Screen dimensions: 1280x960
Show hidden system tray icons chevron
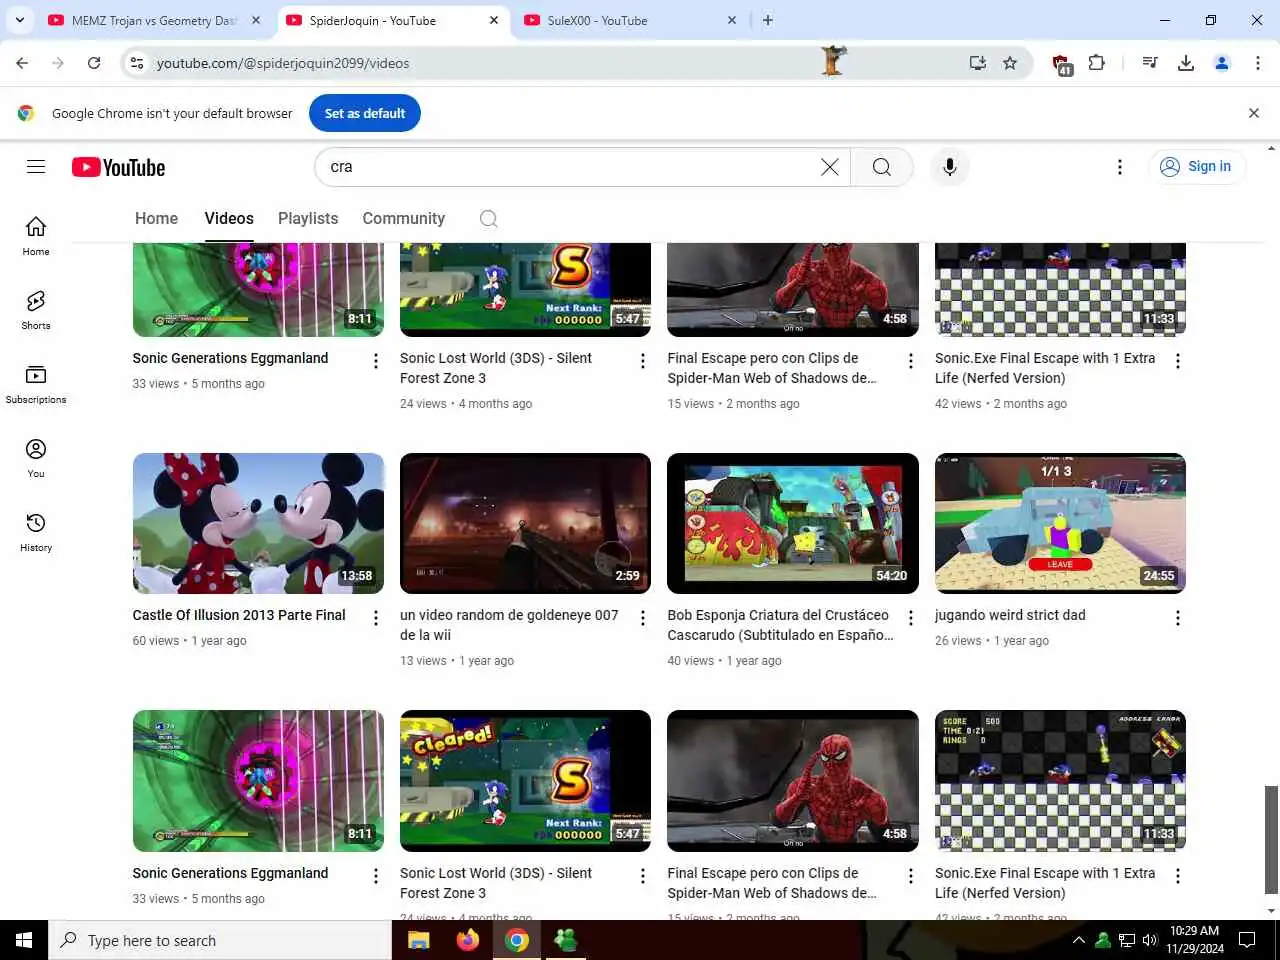tap(1078, 940)
